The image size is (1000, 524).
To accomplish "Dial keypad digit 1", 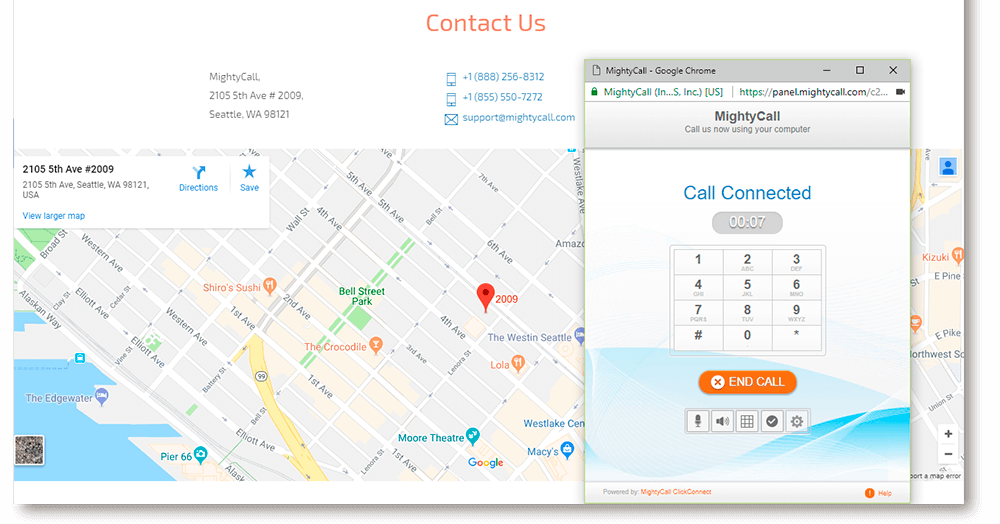I will [x=698, y=261].
